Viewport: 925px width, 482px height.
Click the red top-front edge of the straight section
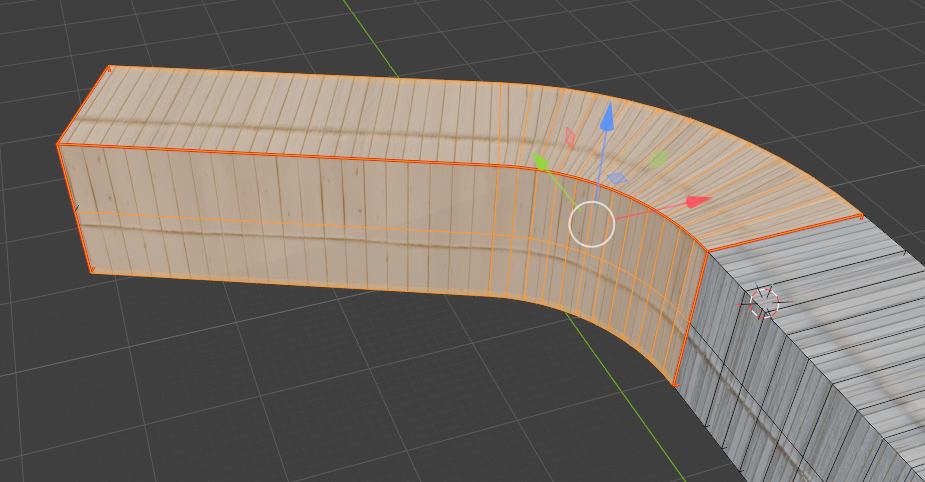[x=300, y=157]
